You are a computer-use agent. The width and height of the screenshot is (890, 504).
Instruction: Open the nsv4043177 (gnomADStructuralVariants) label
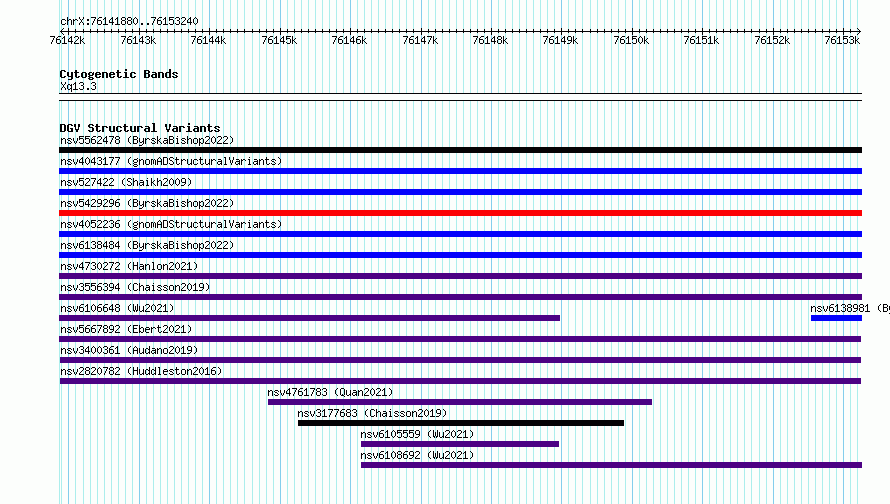[x=171, y=161]
